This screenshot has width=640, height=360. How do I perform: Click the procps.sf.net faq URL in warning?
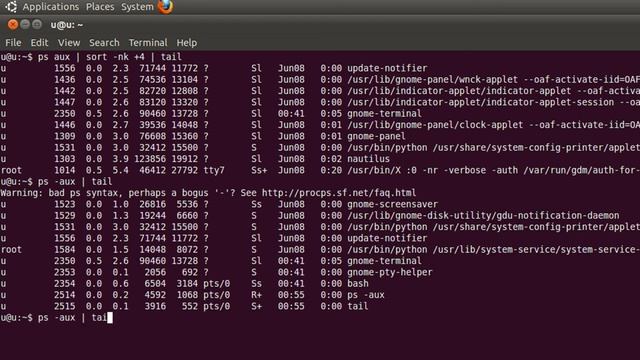pos(339,193)
